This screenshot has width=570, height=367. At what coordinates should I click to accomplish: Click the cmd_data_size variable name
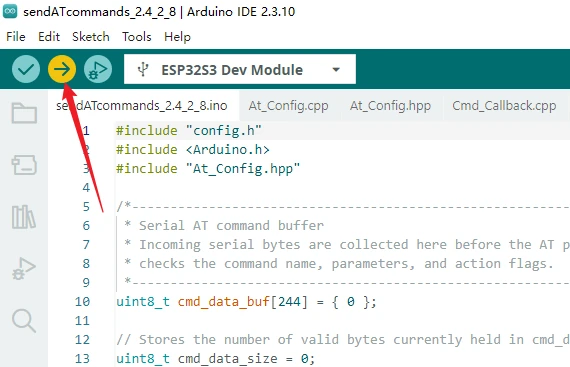(228, 359)
